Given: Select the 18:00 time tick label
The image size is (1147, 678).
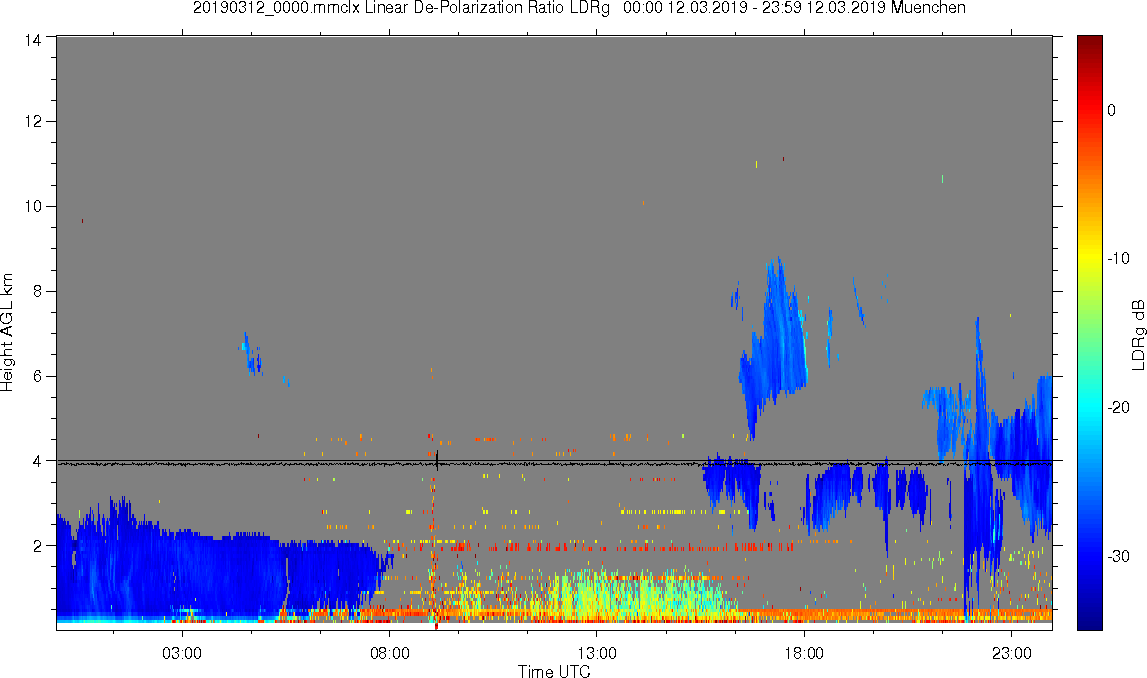Looking at the screenshot, I should click(804, 653).
